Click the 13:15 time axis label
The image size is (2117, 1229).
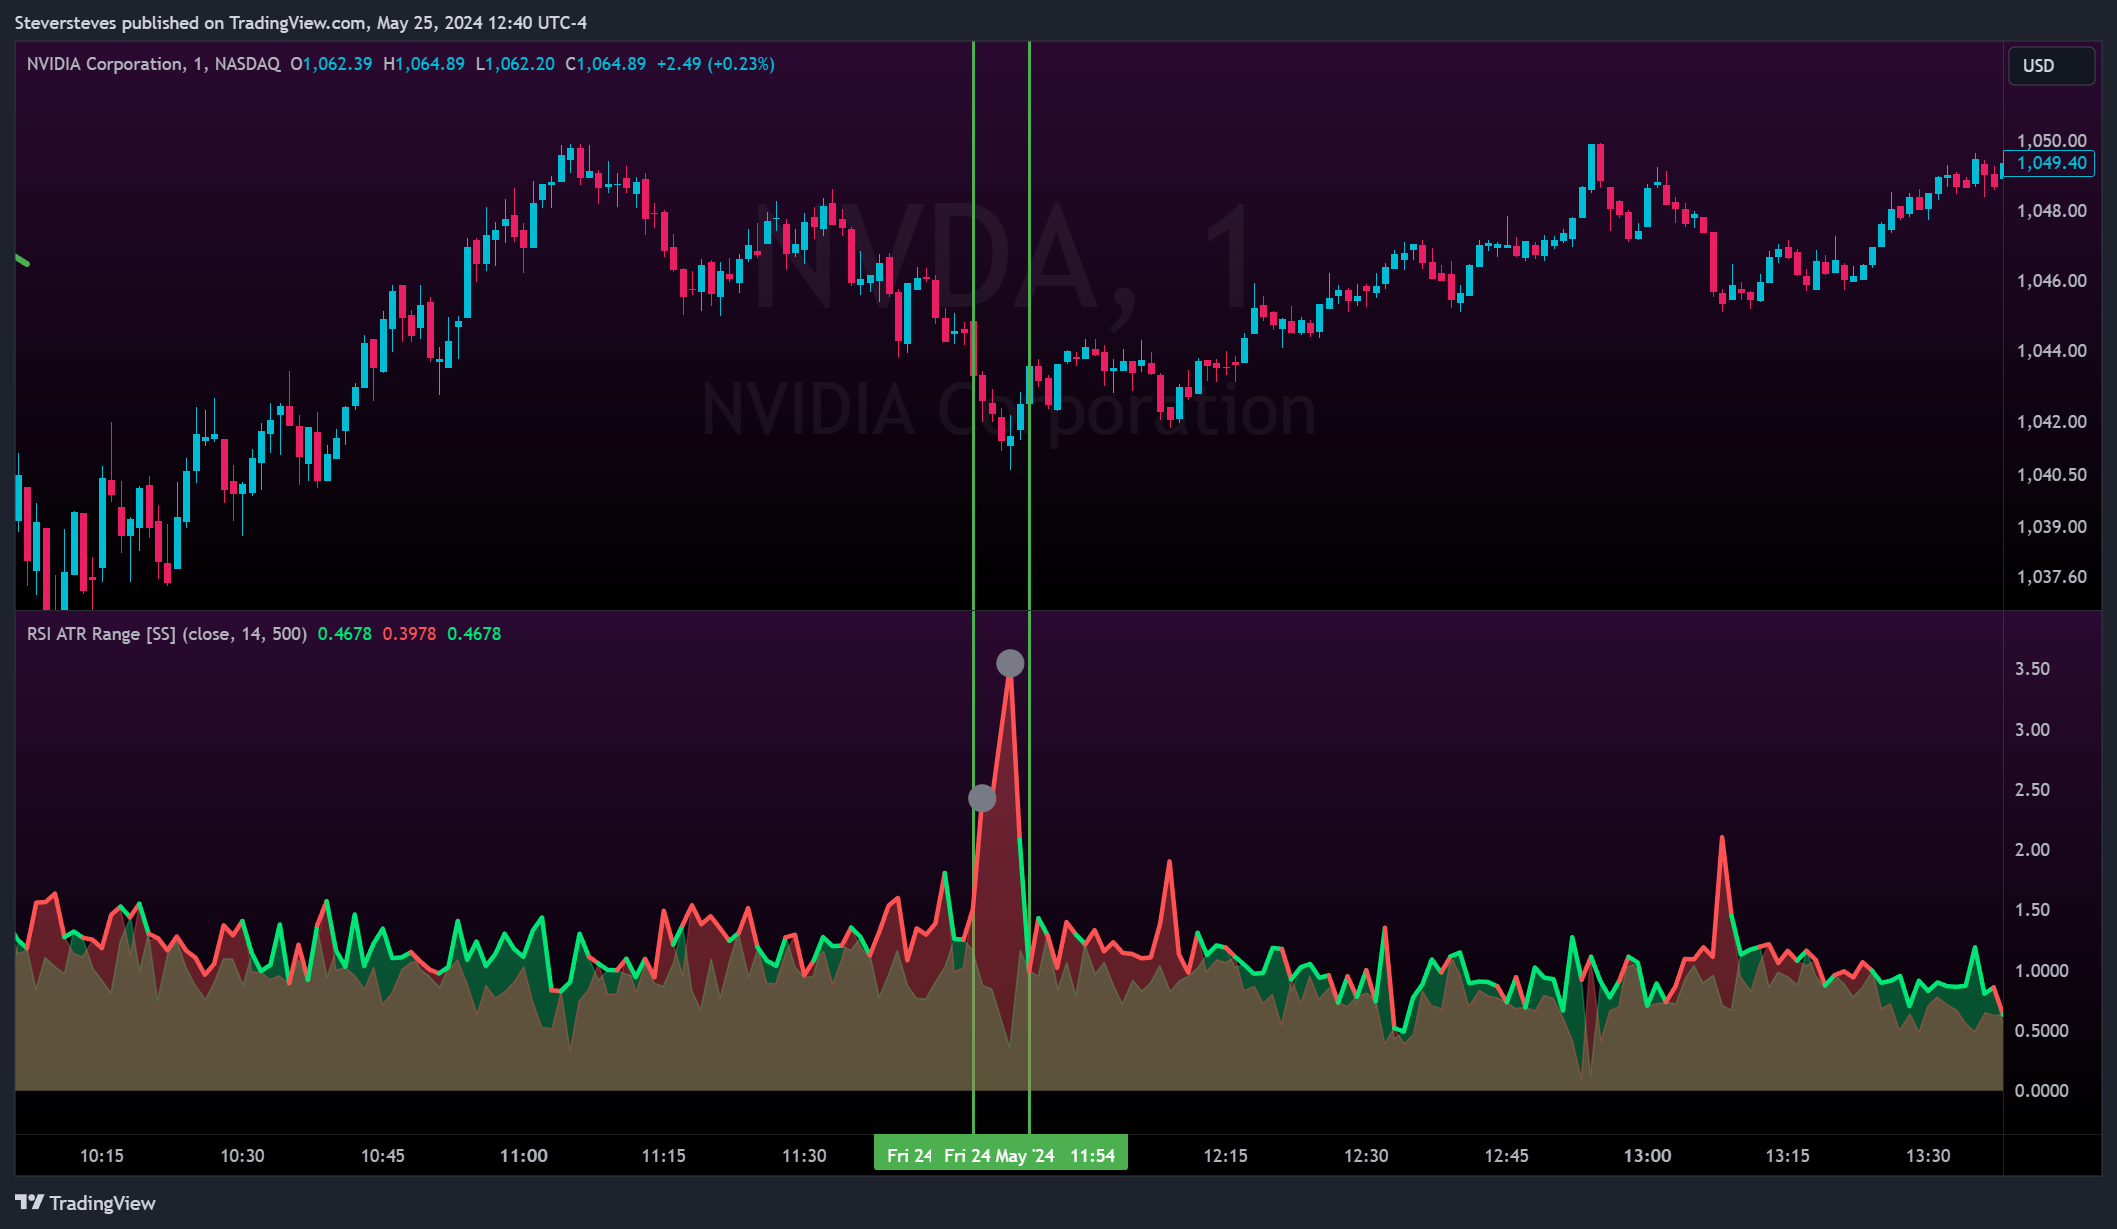(x=1787, y=1156)
